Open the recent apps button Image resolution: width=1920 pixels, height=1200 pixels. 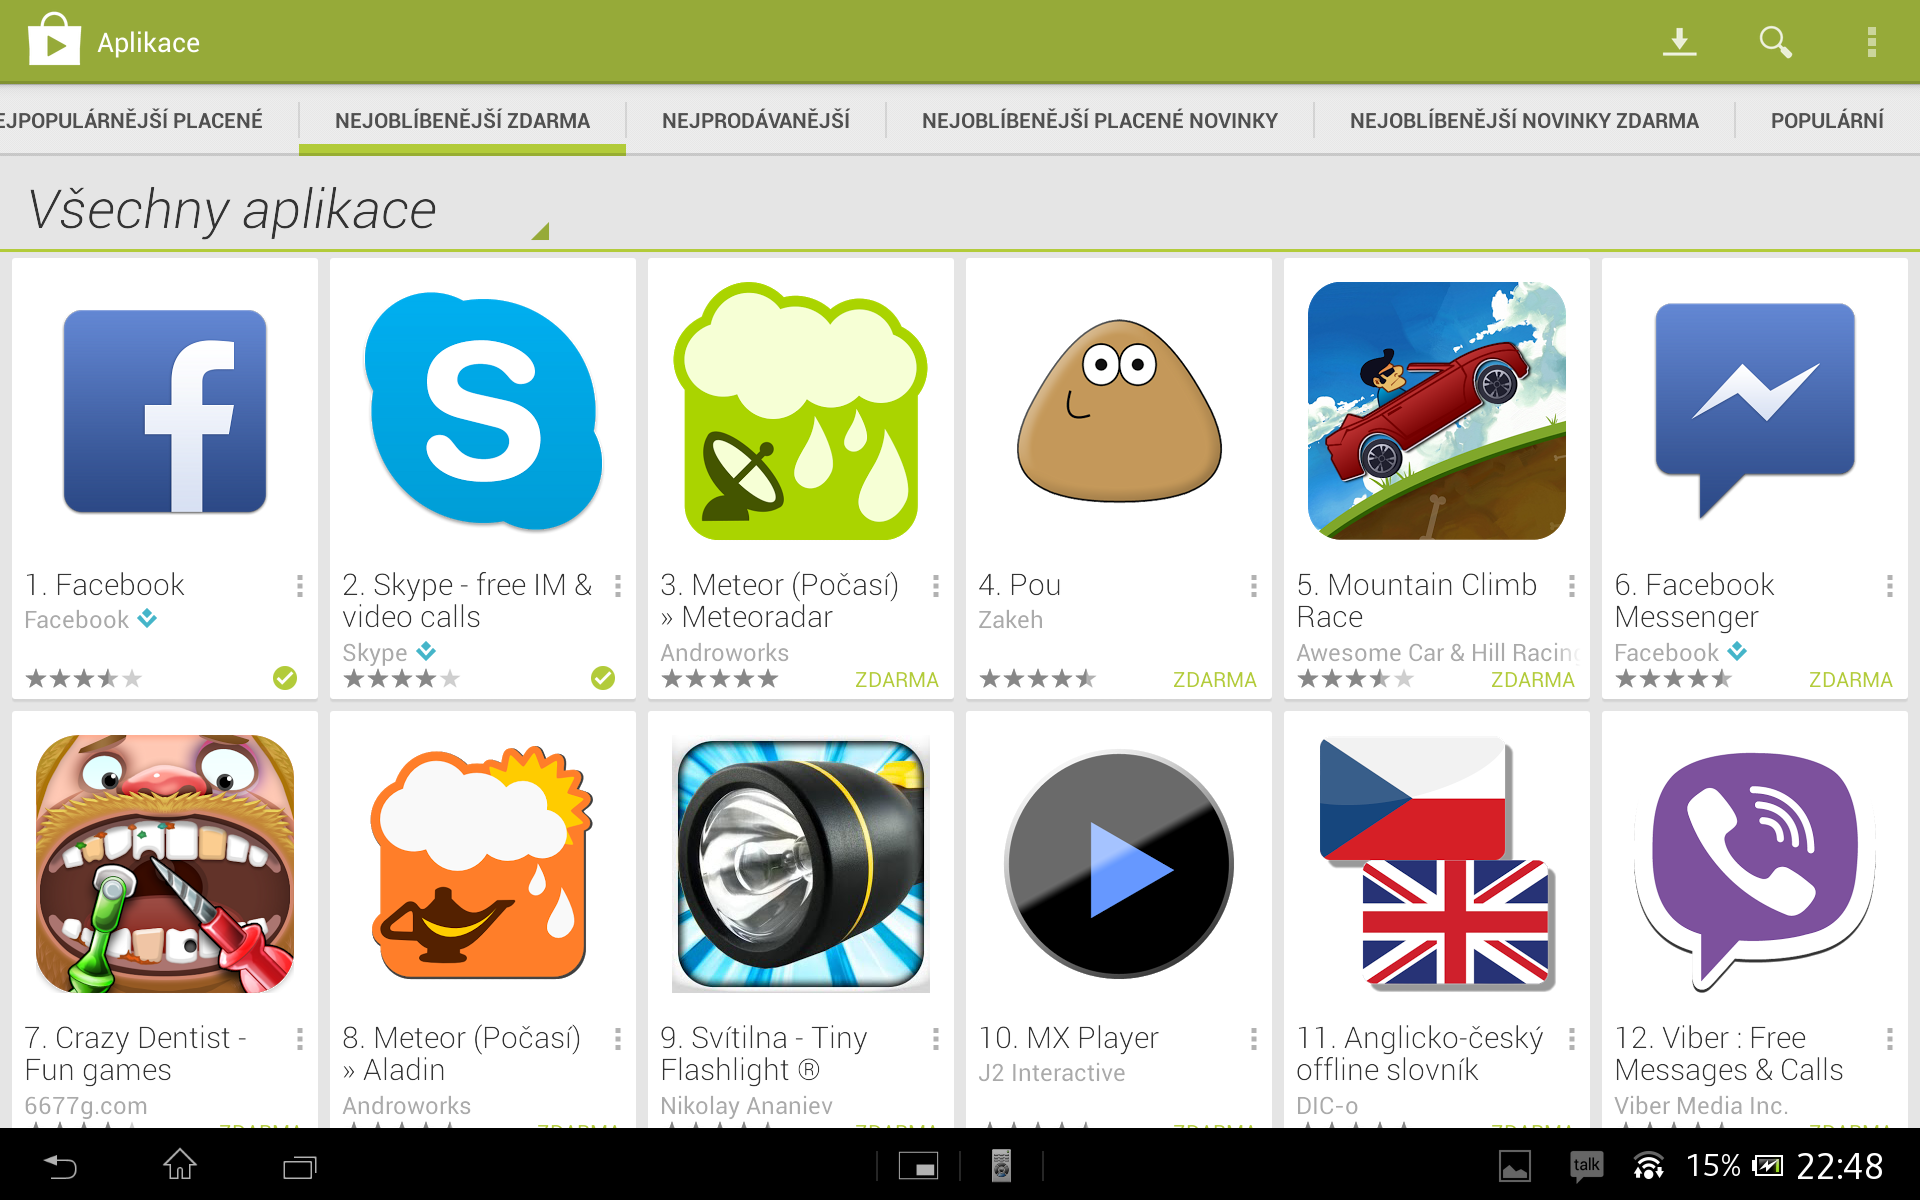[x=299, y=1166]
